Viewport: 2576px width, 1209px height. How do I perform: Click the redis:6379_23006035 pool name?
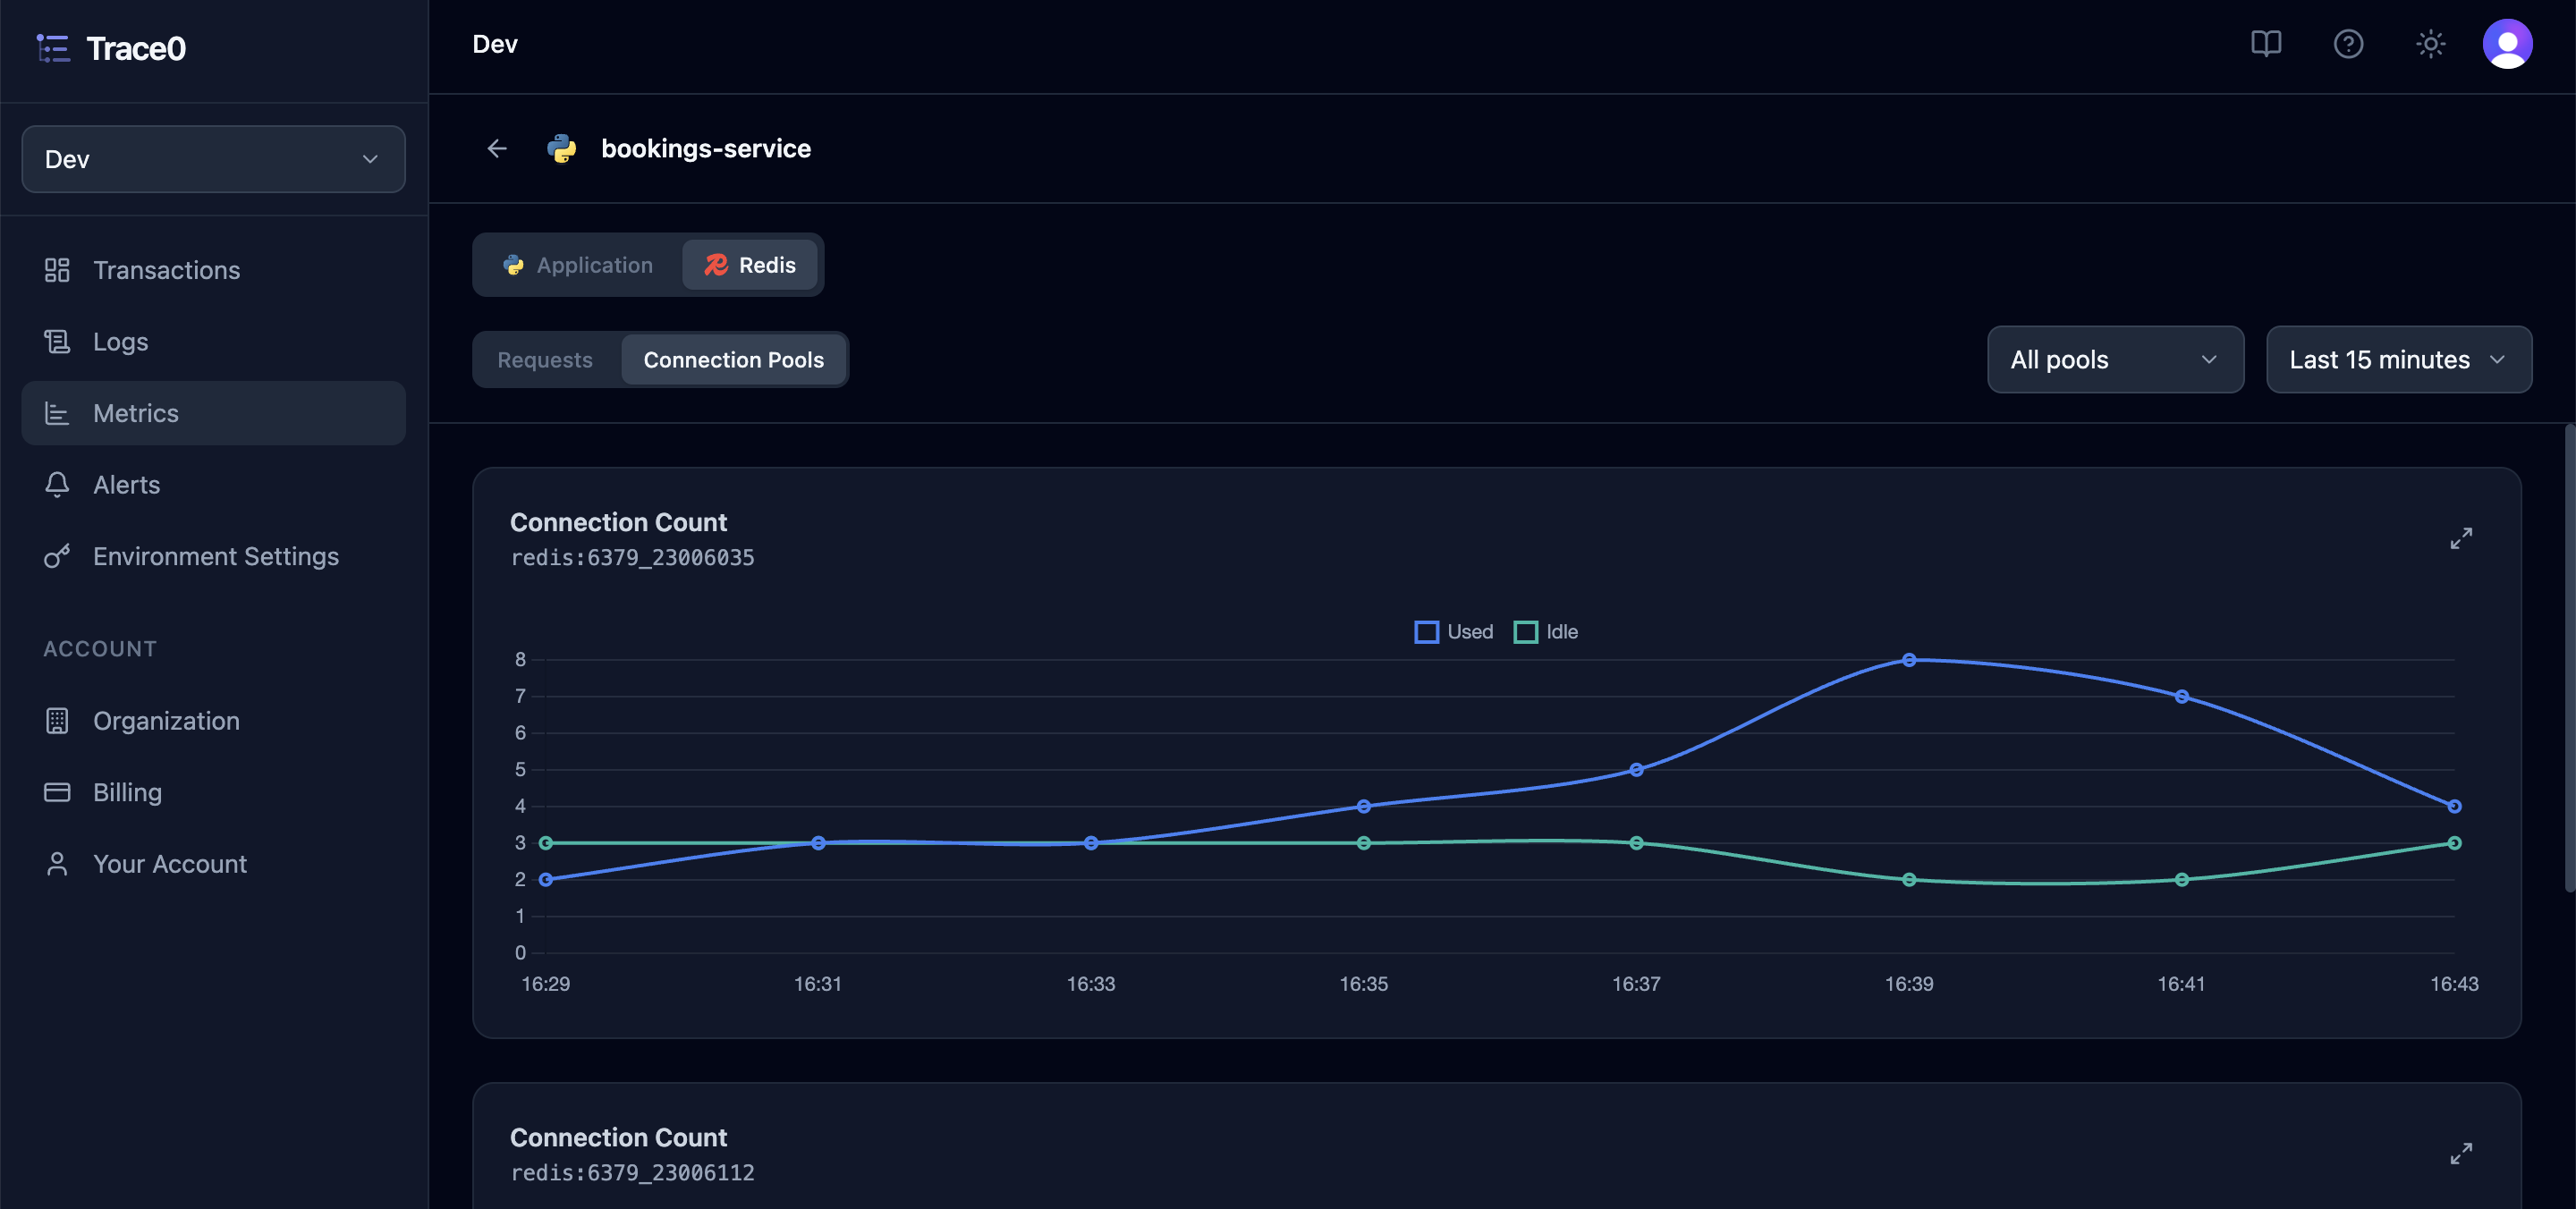click(632, 558)
